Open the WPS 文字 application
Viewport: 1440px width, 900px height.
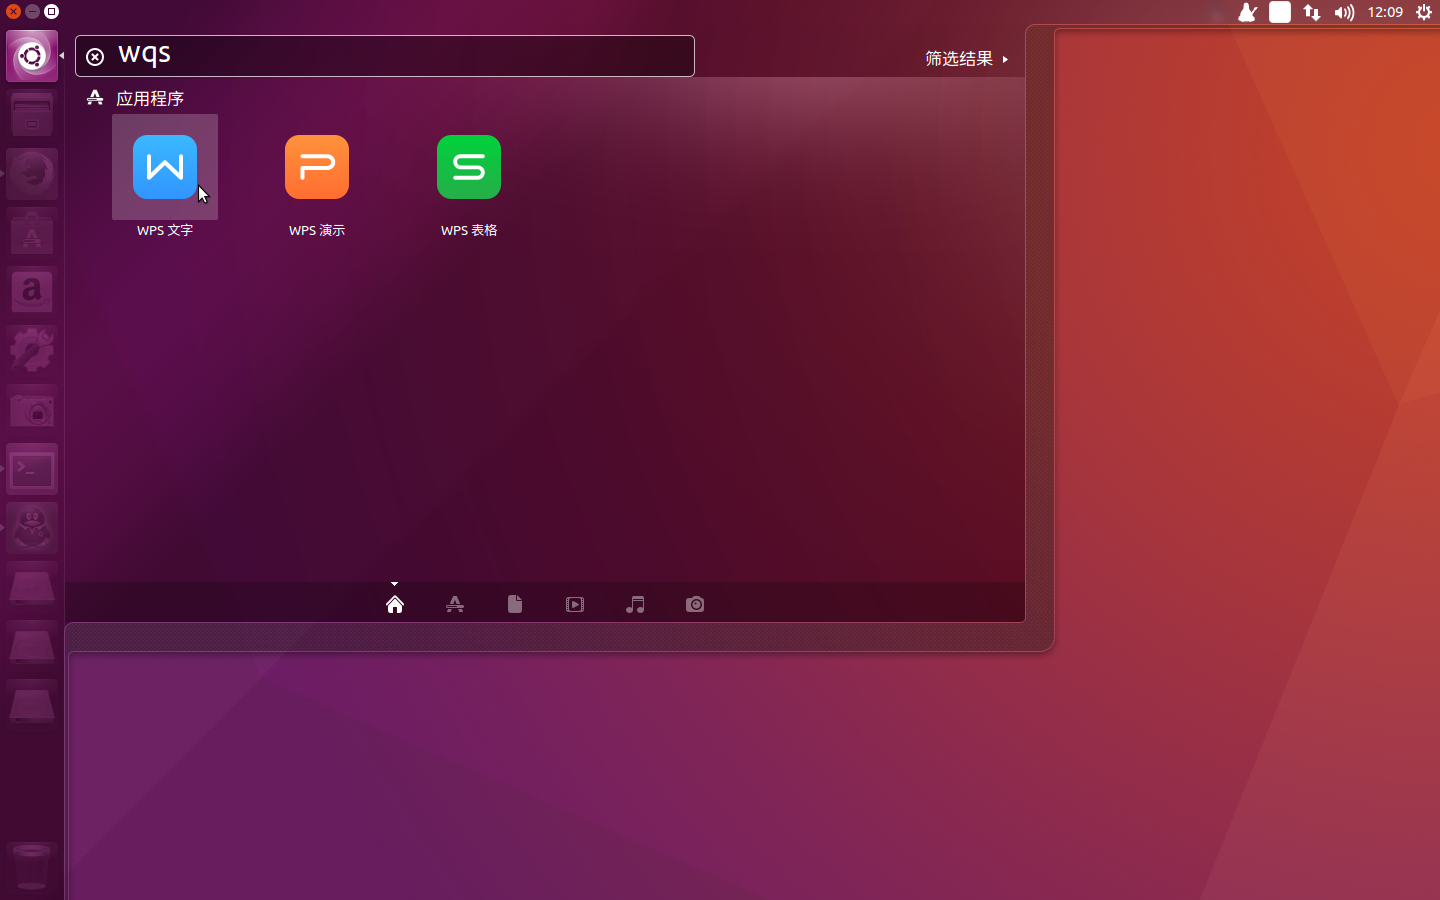[164, 167]
